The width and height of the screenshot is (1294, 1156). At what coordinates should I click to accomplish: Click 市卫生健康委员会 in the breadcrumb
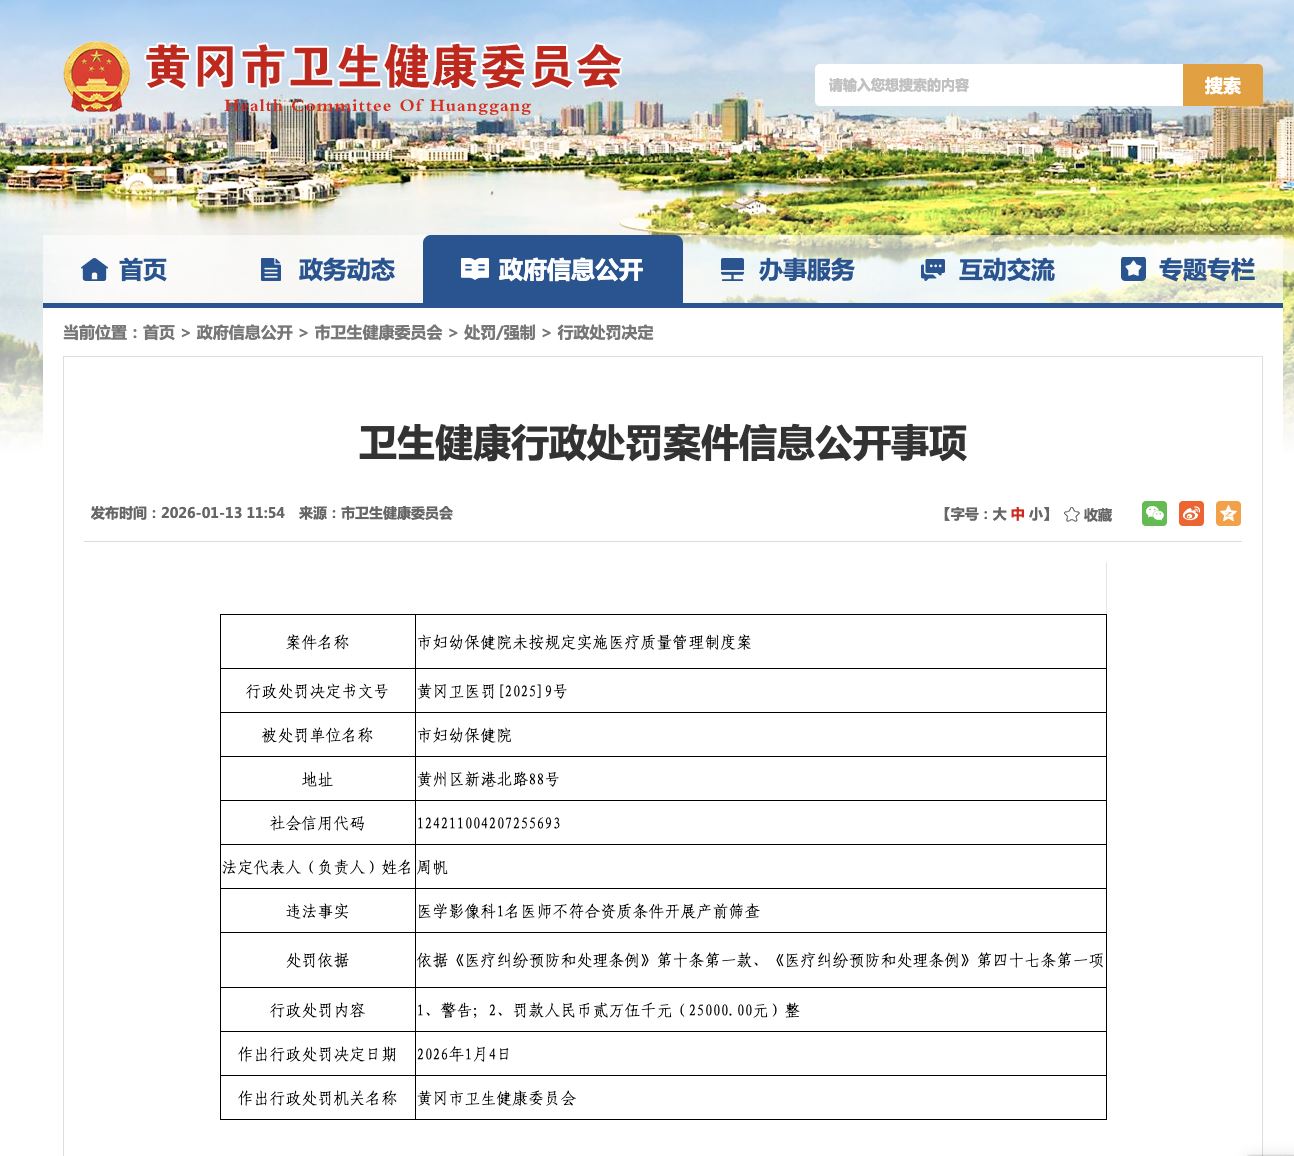(x=378, y=333)
